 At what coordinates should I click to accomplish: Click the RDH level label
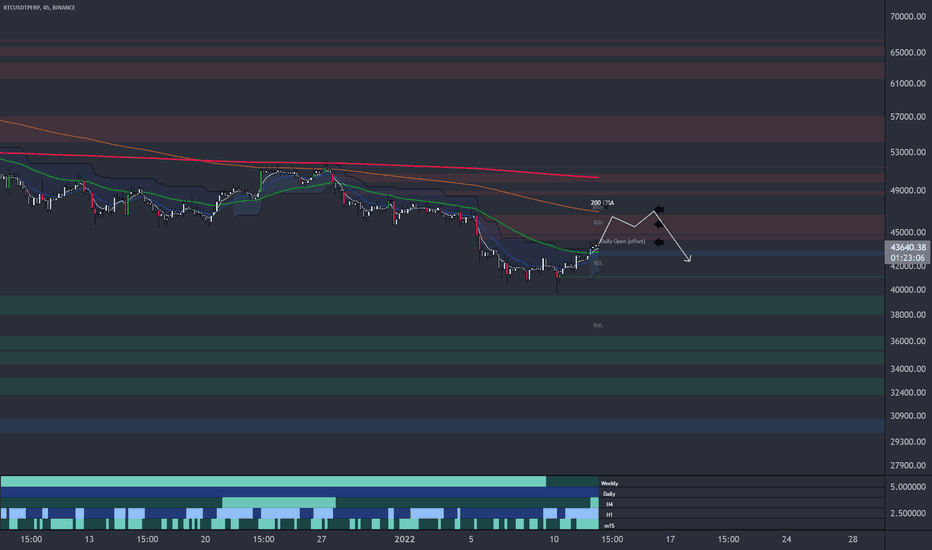click(598, 222)
